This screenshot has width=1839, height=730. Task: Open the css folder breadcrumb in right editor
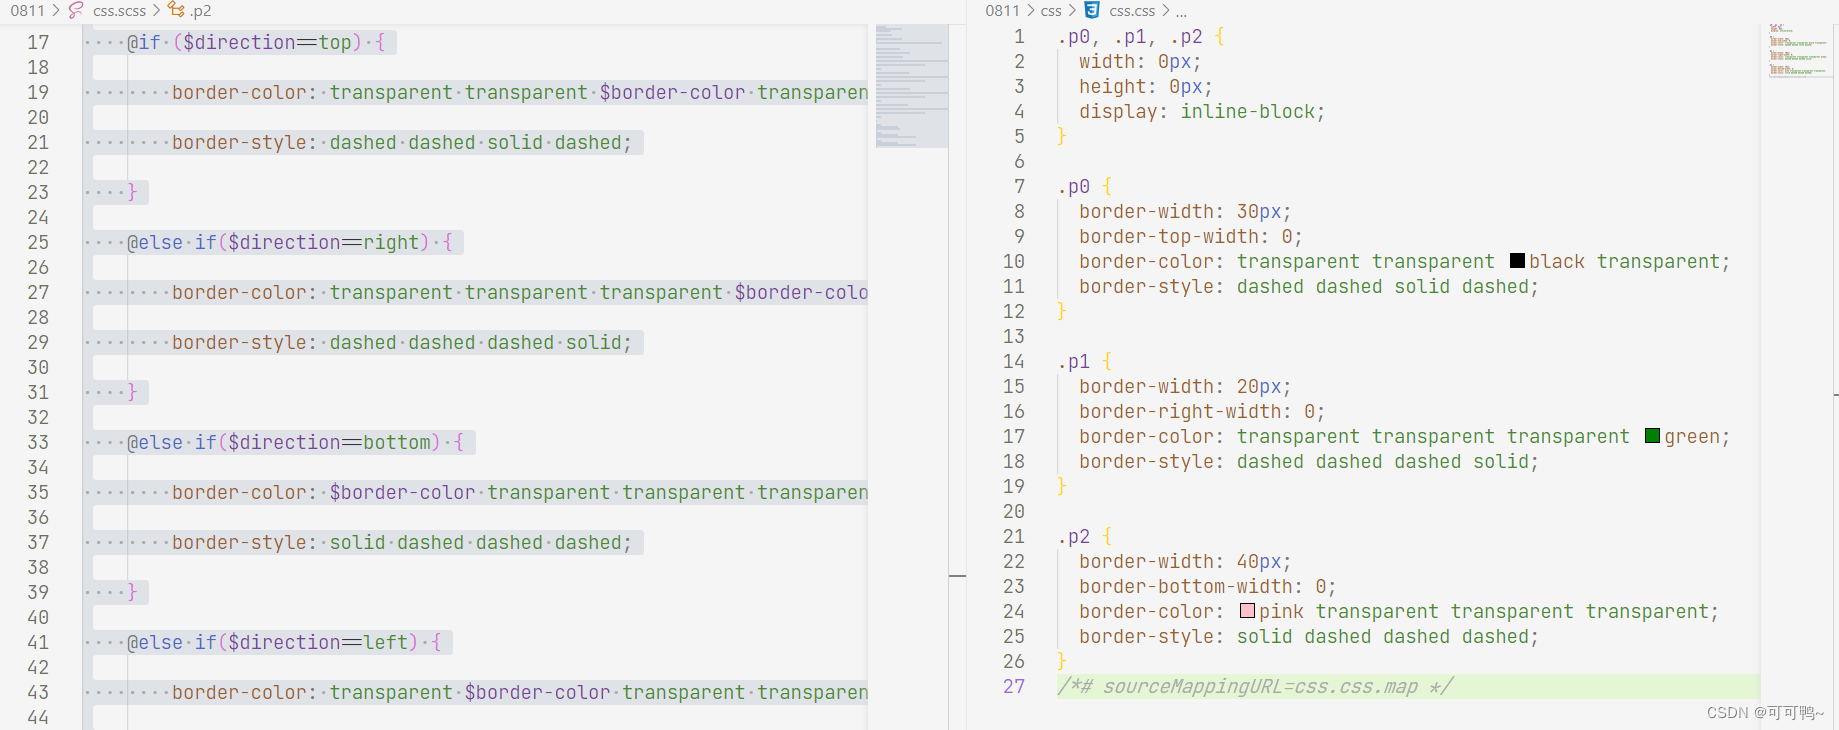click(1051, 11)
